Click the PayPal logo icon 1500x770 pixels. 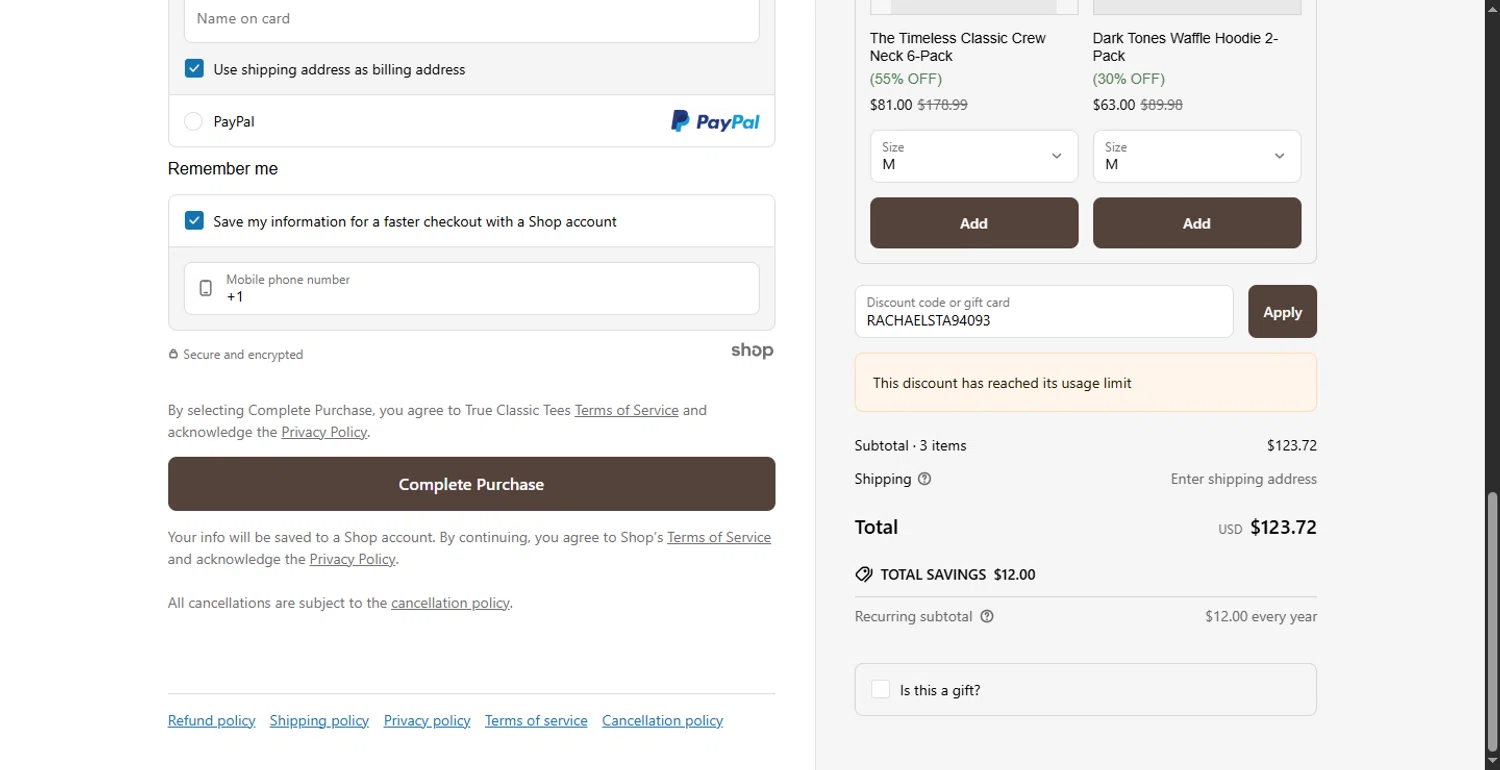point(715,122)
